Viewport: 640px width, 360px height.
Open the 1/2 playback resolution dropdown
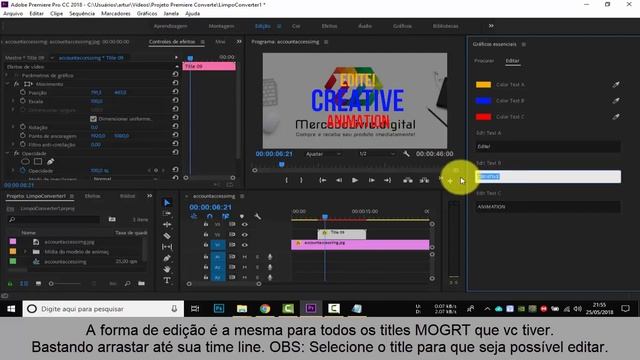(x=377, y=154)
